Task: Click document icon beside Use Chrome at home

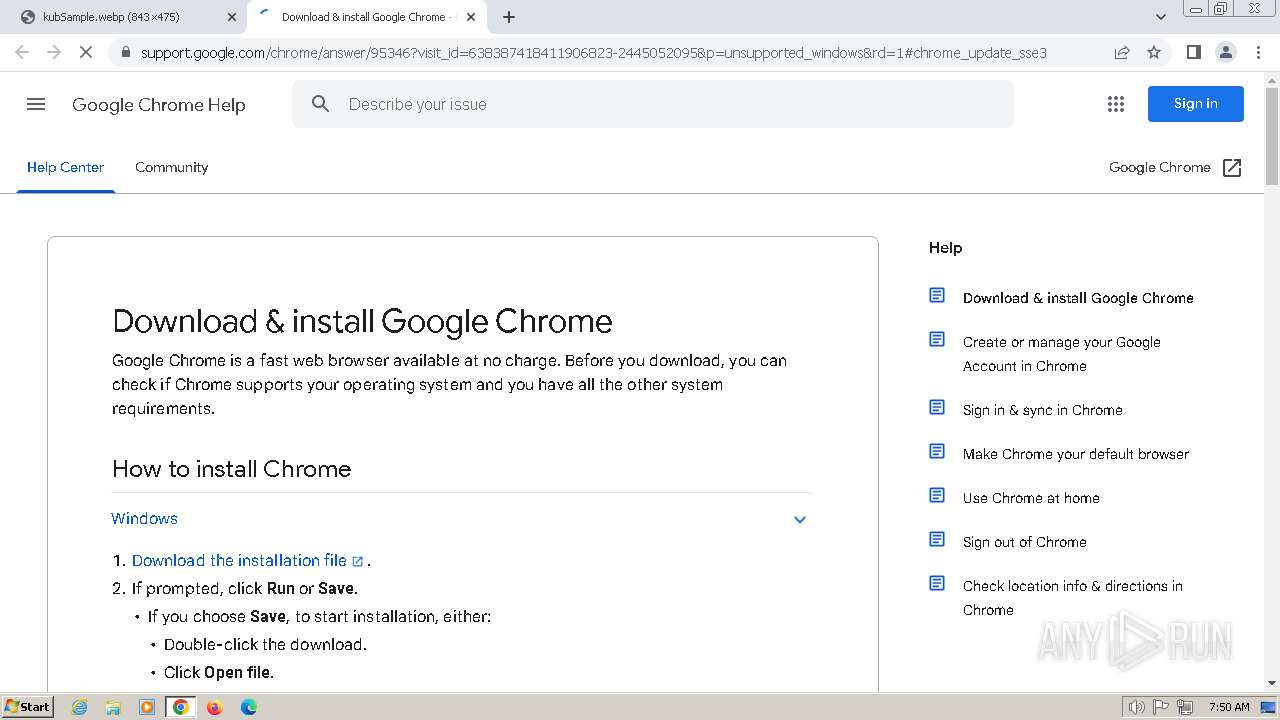Action: click(x=937, y=495)
